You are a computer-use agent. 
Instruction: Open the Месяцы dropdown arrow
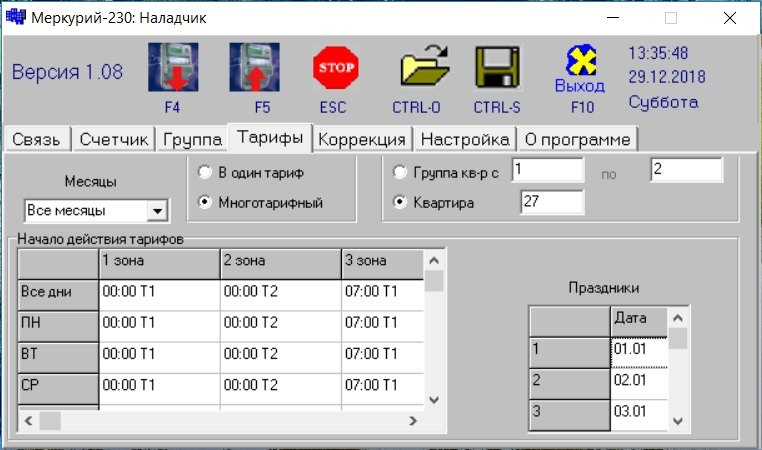click(x=157, y=211)
